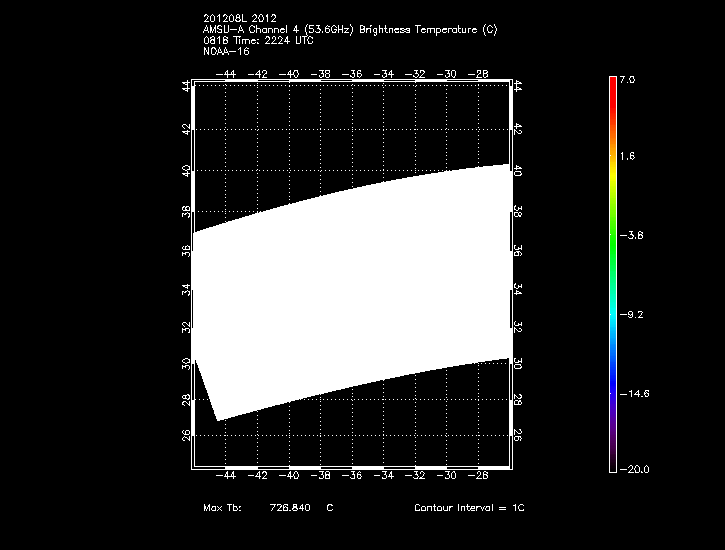Image resolution: width=725 pixels, height=550 pixels.
Task: Click the AMSU-A Channel 4 title text
Action: (349, 30)
